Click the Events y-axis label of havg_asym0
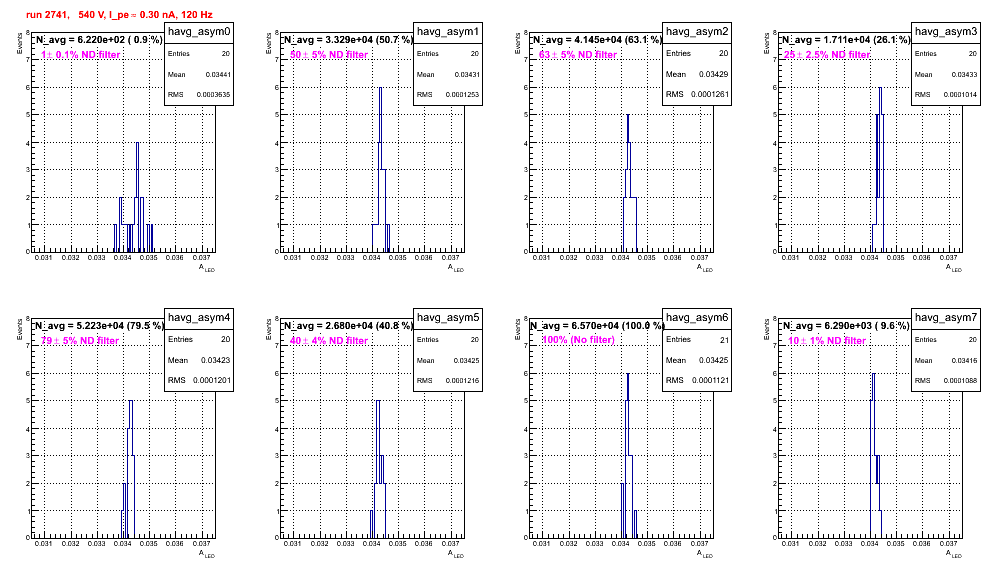 click(19, 44)
